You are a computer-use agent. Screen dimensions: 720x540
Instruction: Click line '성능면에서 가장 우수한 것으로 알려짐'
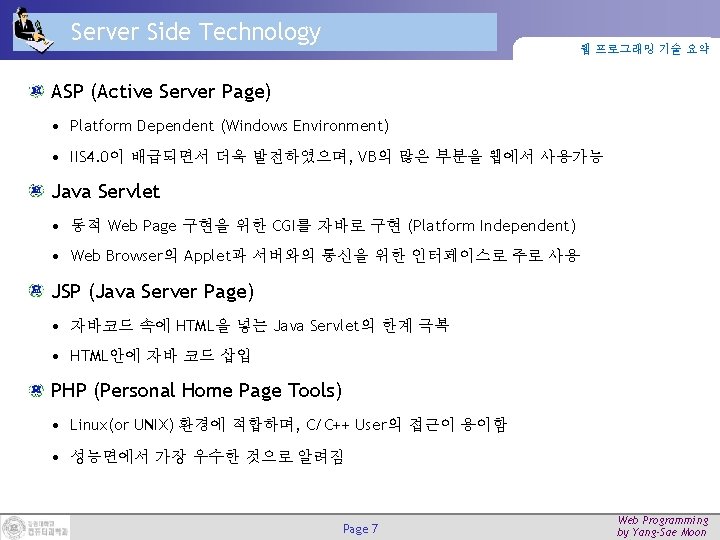pos(207,456)
